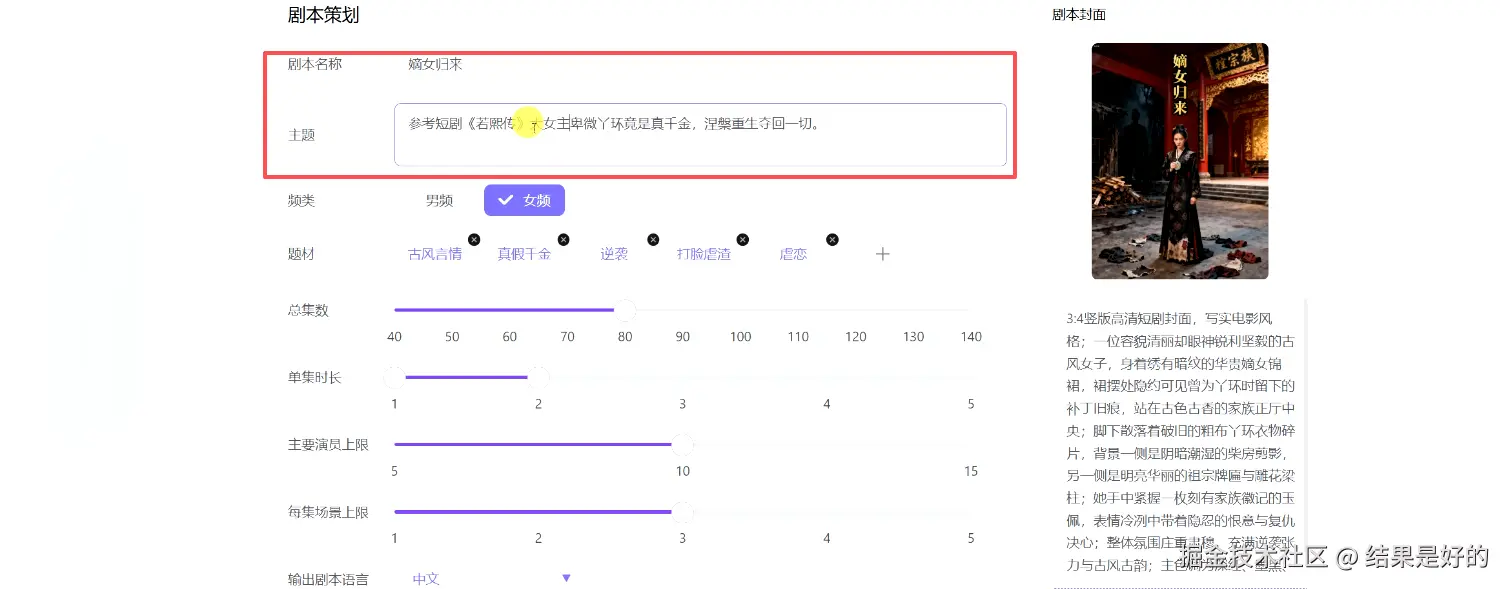Select the 男频 category option

(439, 200)
